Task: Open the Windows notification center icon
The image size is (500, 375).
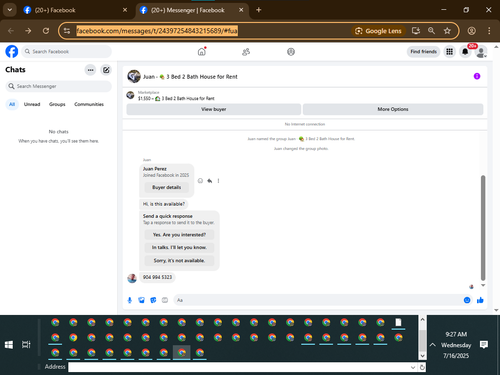Action: coord(484,345)
